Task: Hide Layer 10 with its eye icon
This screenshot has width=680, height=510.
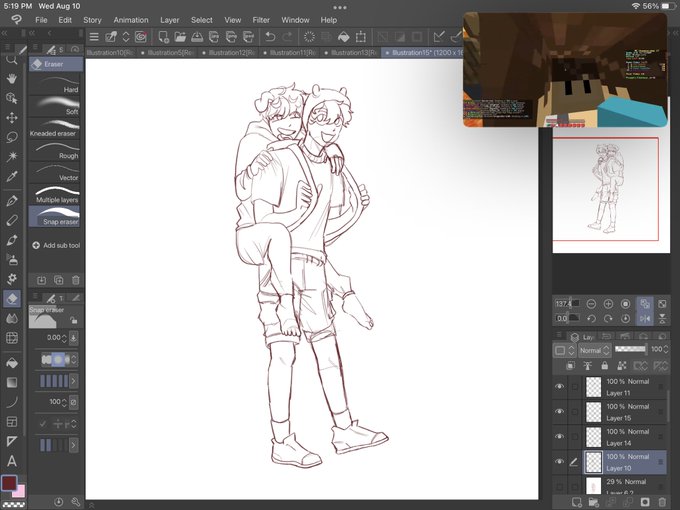Action: 559,461
